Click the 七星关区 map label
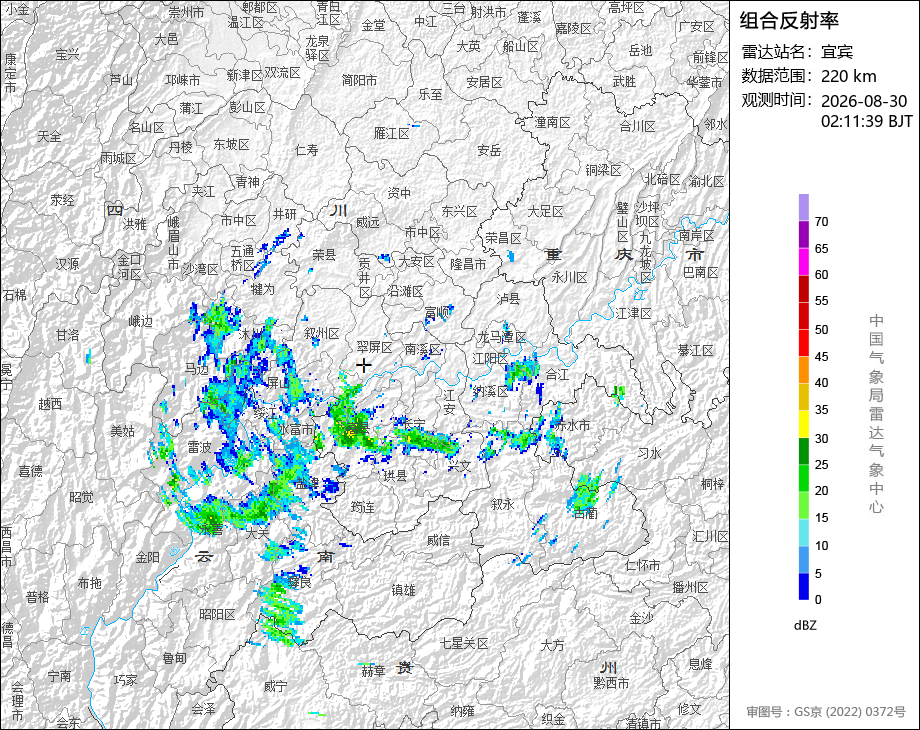Screen dimensions: 920x730 click(464, 643)
